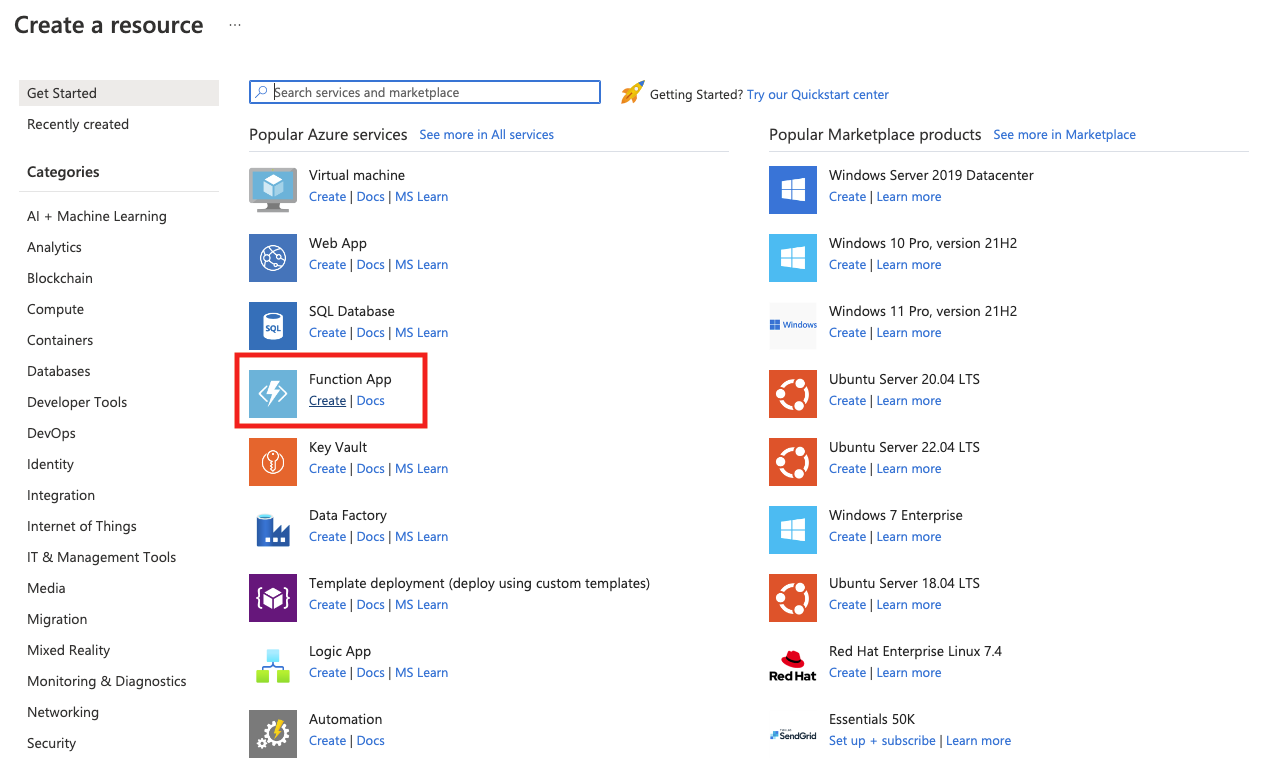Open See more in All services

[x=486, y=134]
